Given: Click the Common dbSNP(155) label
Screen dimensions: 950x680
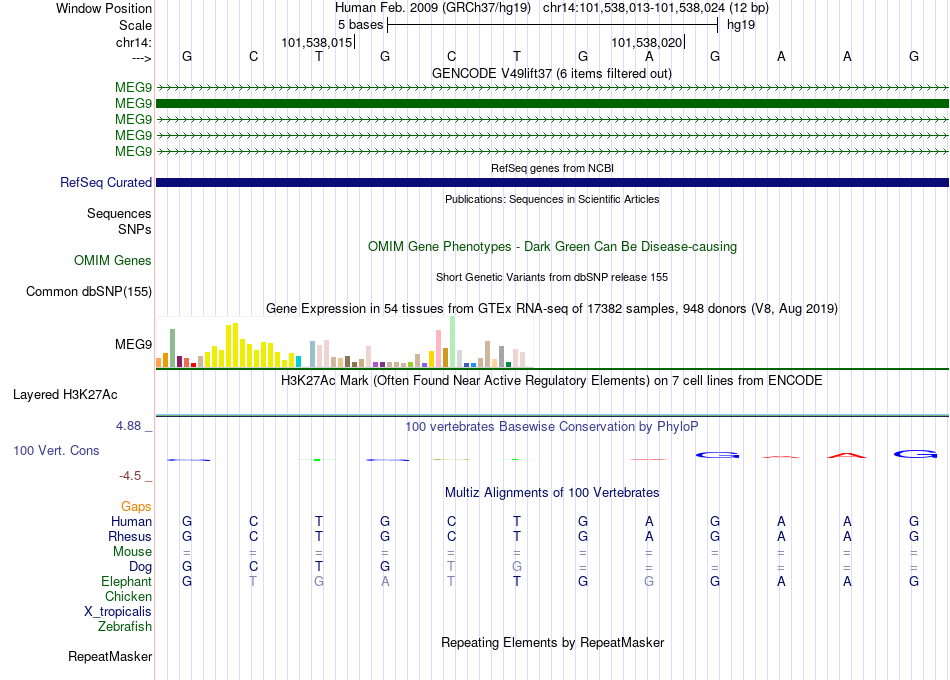Looking at the screenshot, I should 89,292.
